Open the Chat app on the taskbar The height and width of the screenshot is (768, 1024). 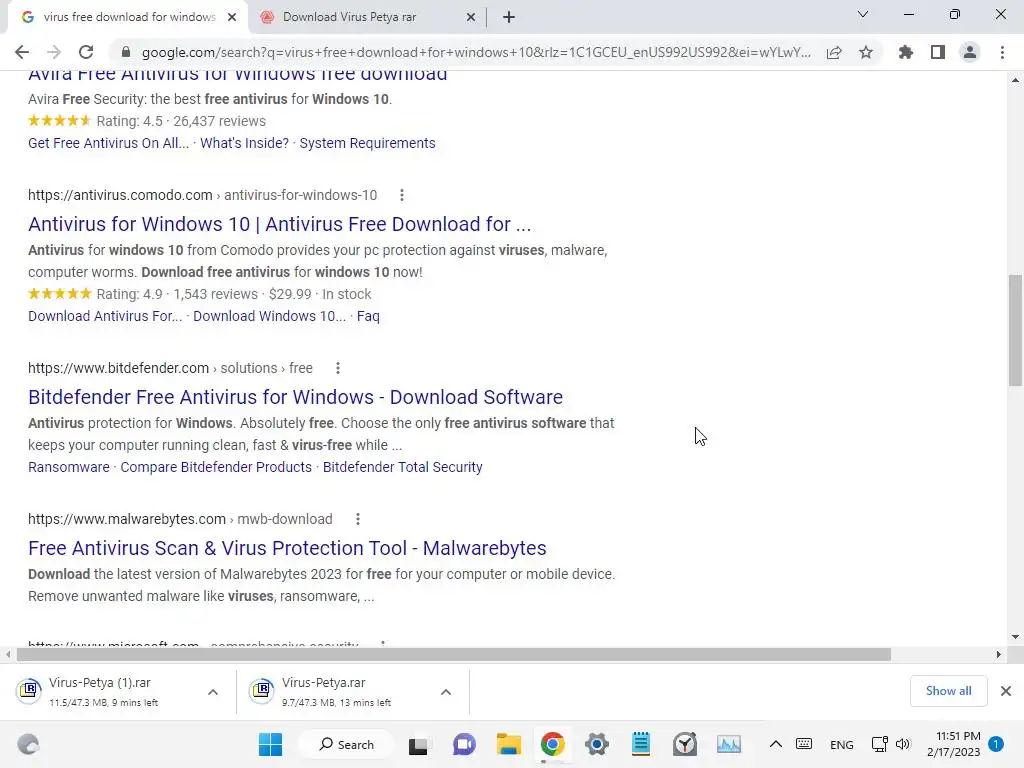click(464, 744)
